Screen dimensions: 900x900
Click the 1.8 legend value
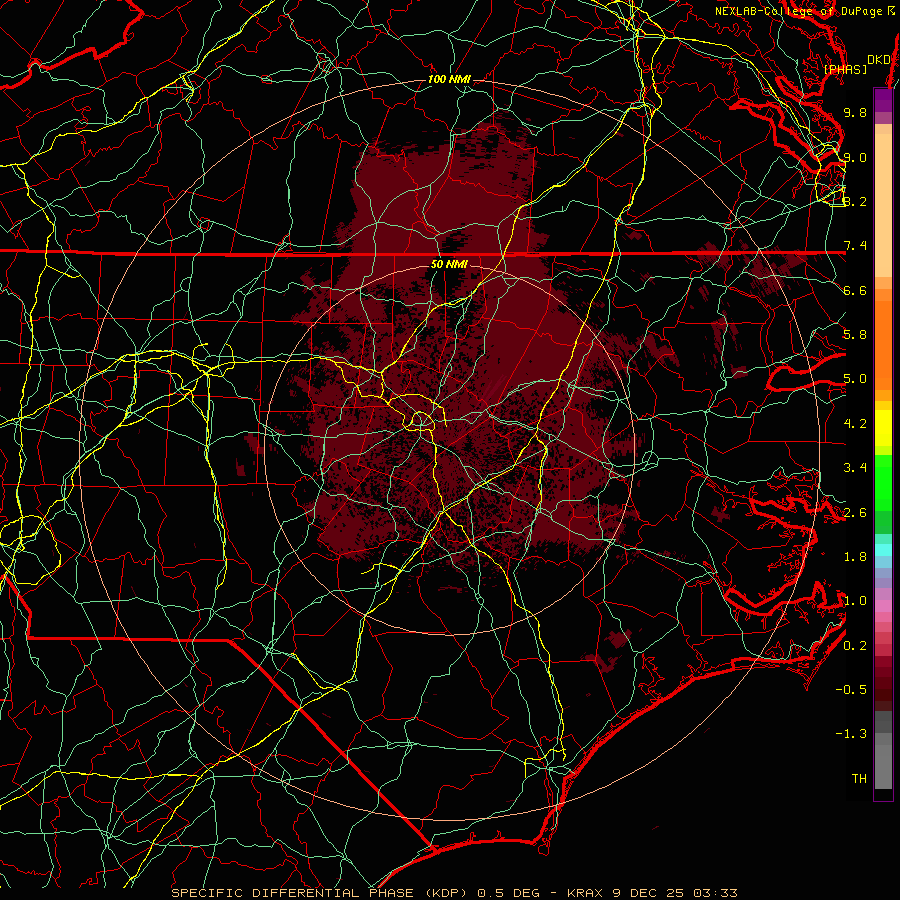pos(855,557)
